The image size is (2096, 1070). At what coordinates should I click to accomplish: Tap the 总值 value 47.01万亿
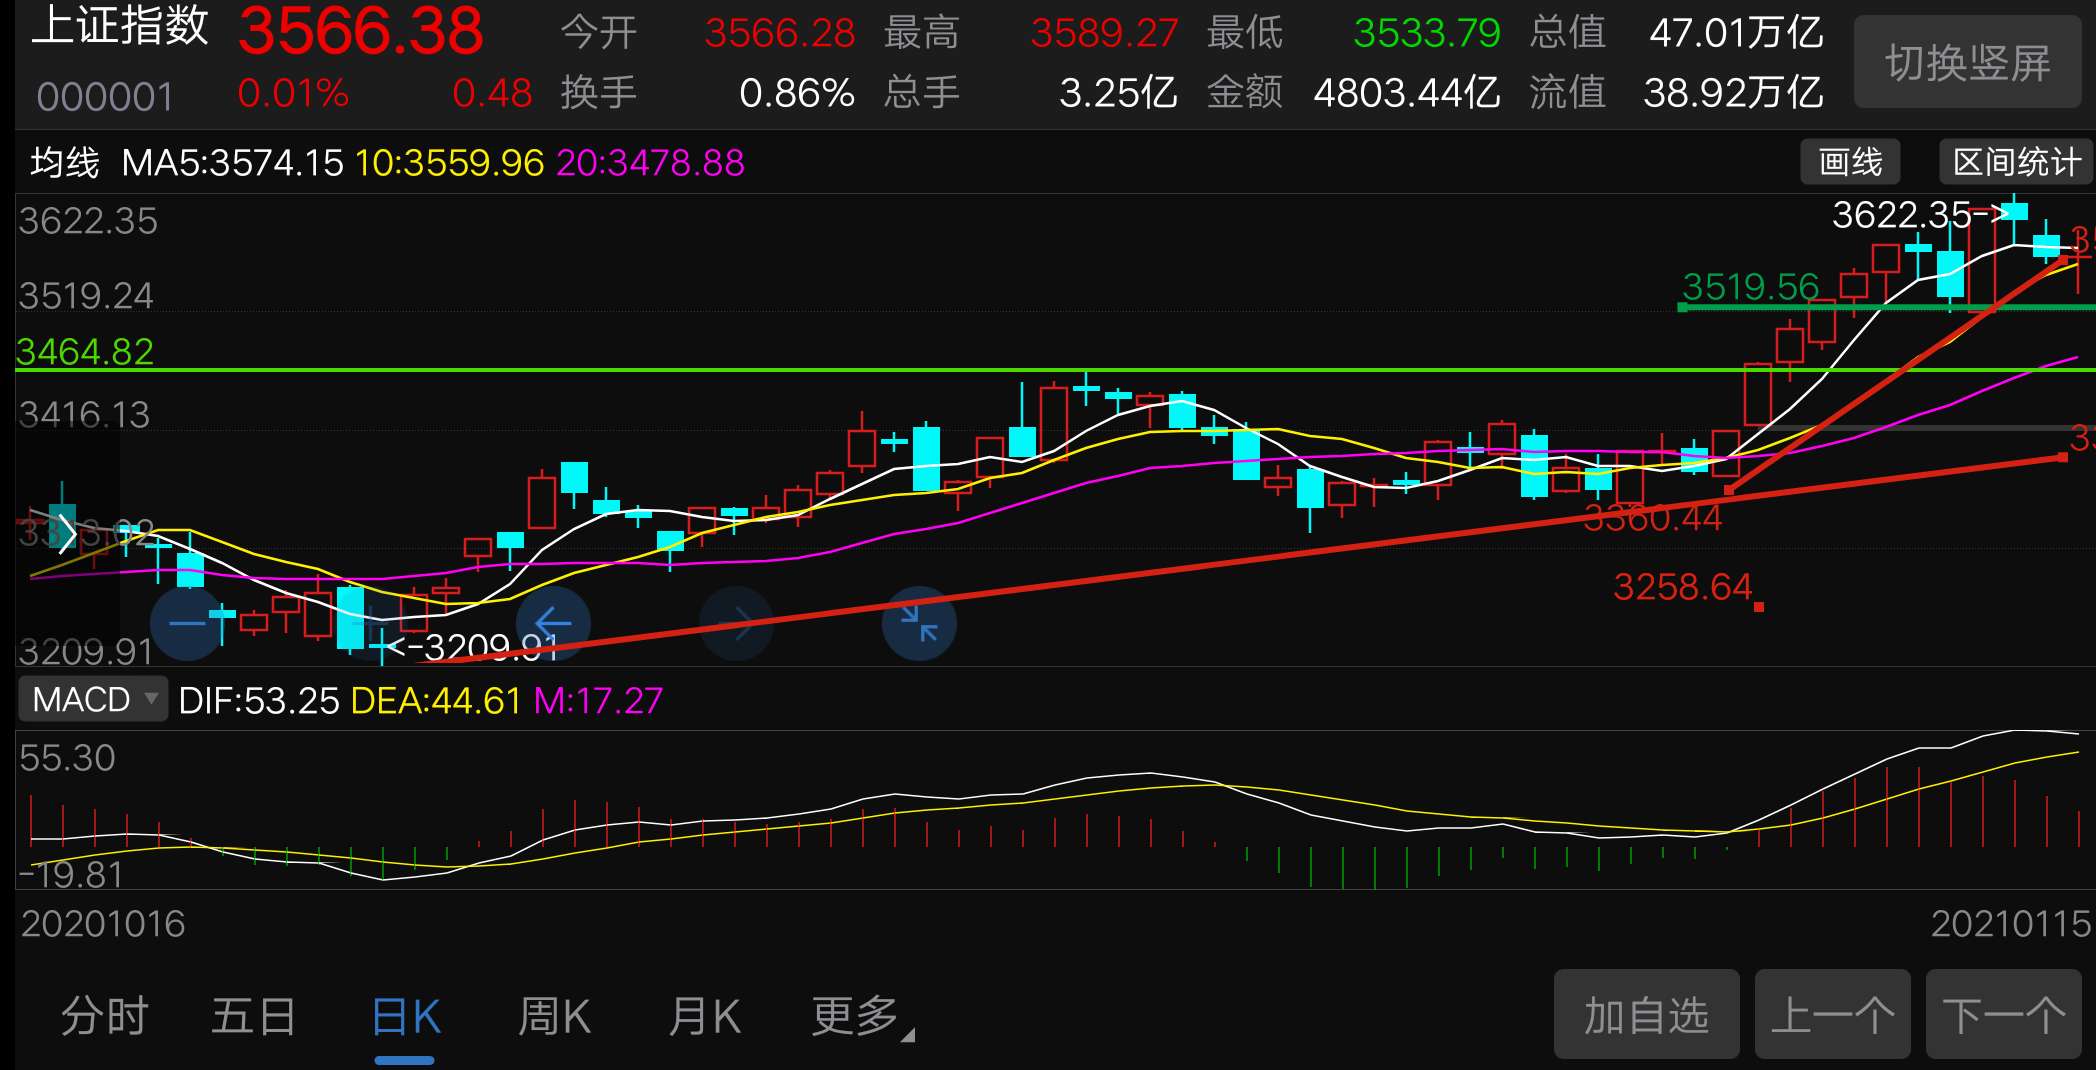(x=1736, y=33)
